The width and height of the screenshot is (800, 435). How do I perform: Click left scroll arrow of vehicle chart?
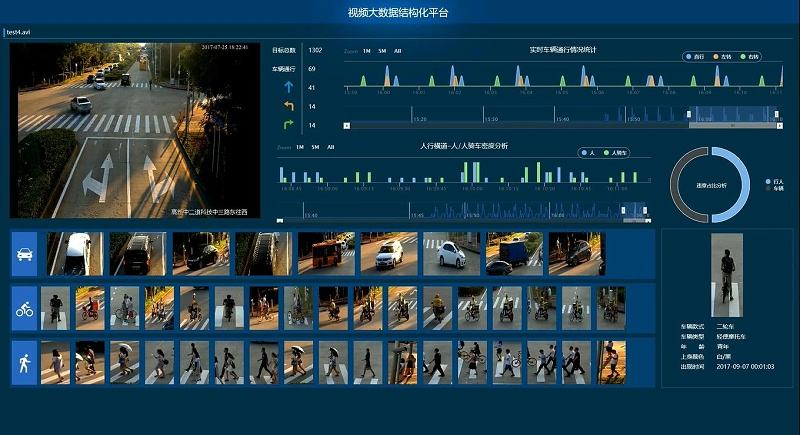coord(347,126)
